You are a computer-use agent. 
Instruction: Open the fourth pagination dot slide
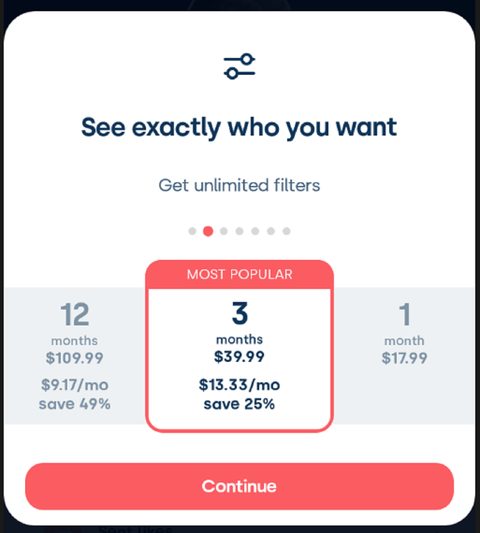(239, 231)
